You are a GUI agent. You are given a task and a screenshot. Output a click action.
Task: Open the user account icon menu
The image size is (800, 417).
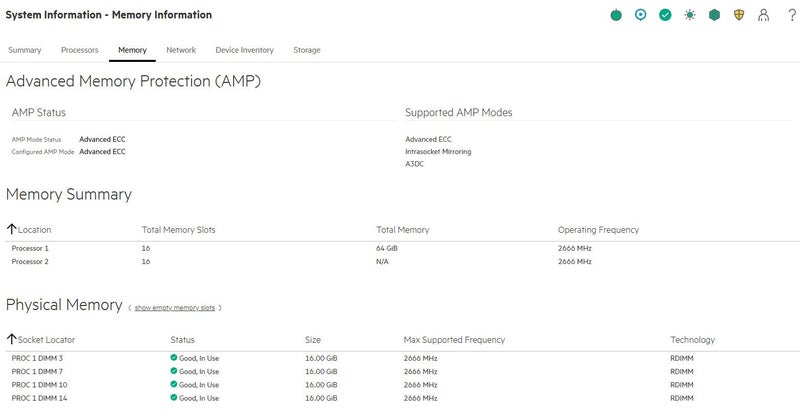tap(764, 15)
